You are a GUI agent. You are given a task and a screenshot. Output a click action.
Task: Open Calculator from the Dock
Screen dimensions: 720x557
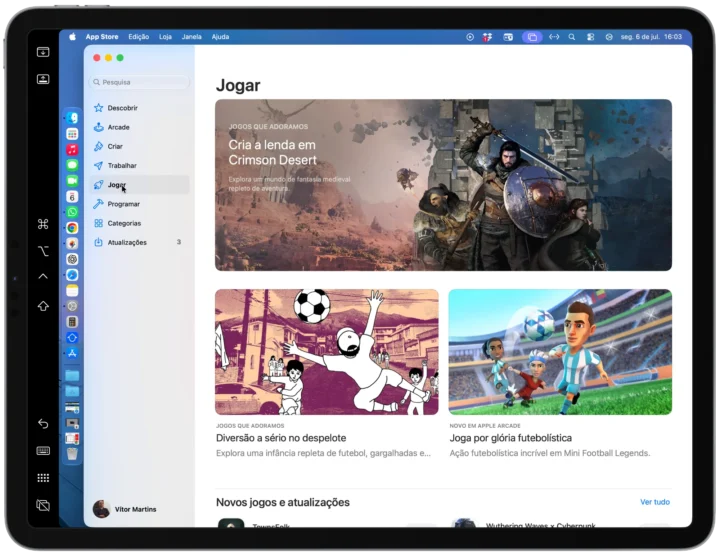tap(72, 322)
